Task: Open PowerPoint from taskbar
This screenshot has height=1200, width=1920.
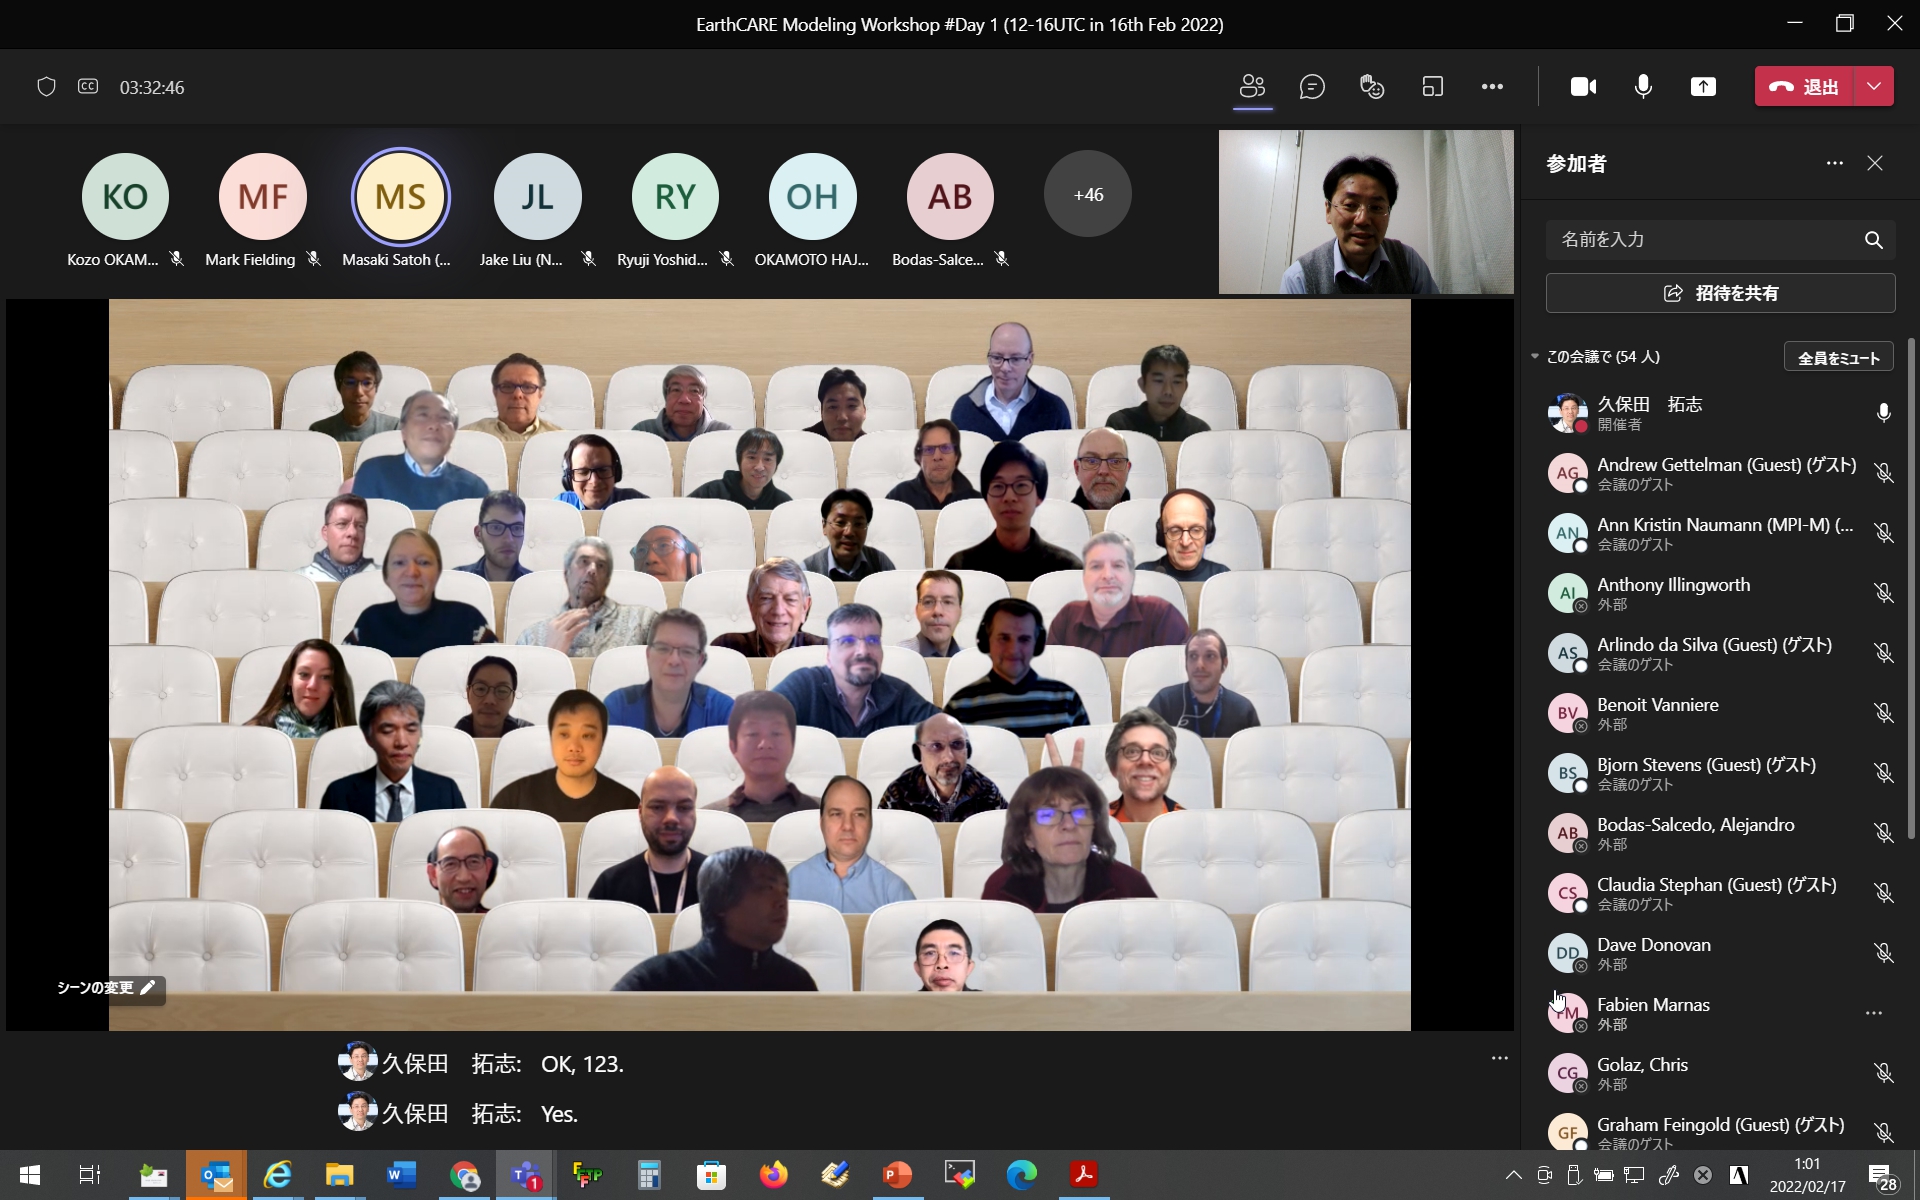Action: pos(897,1175)
